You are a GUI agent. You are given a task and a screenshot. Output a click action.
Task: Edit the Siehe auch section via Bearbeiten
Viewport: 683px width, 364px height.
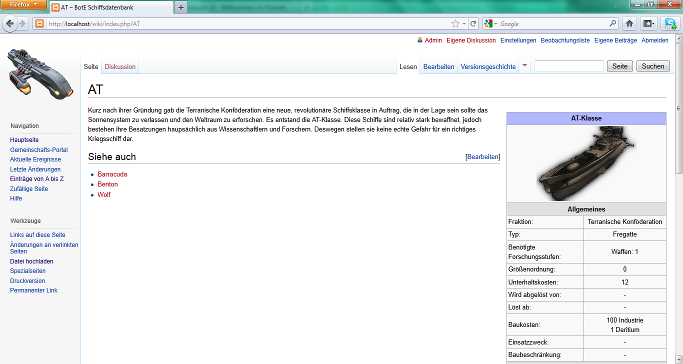(x=483, y=157)
